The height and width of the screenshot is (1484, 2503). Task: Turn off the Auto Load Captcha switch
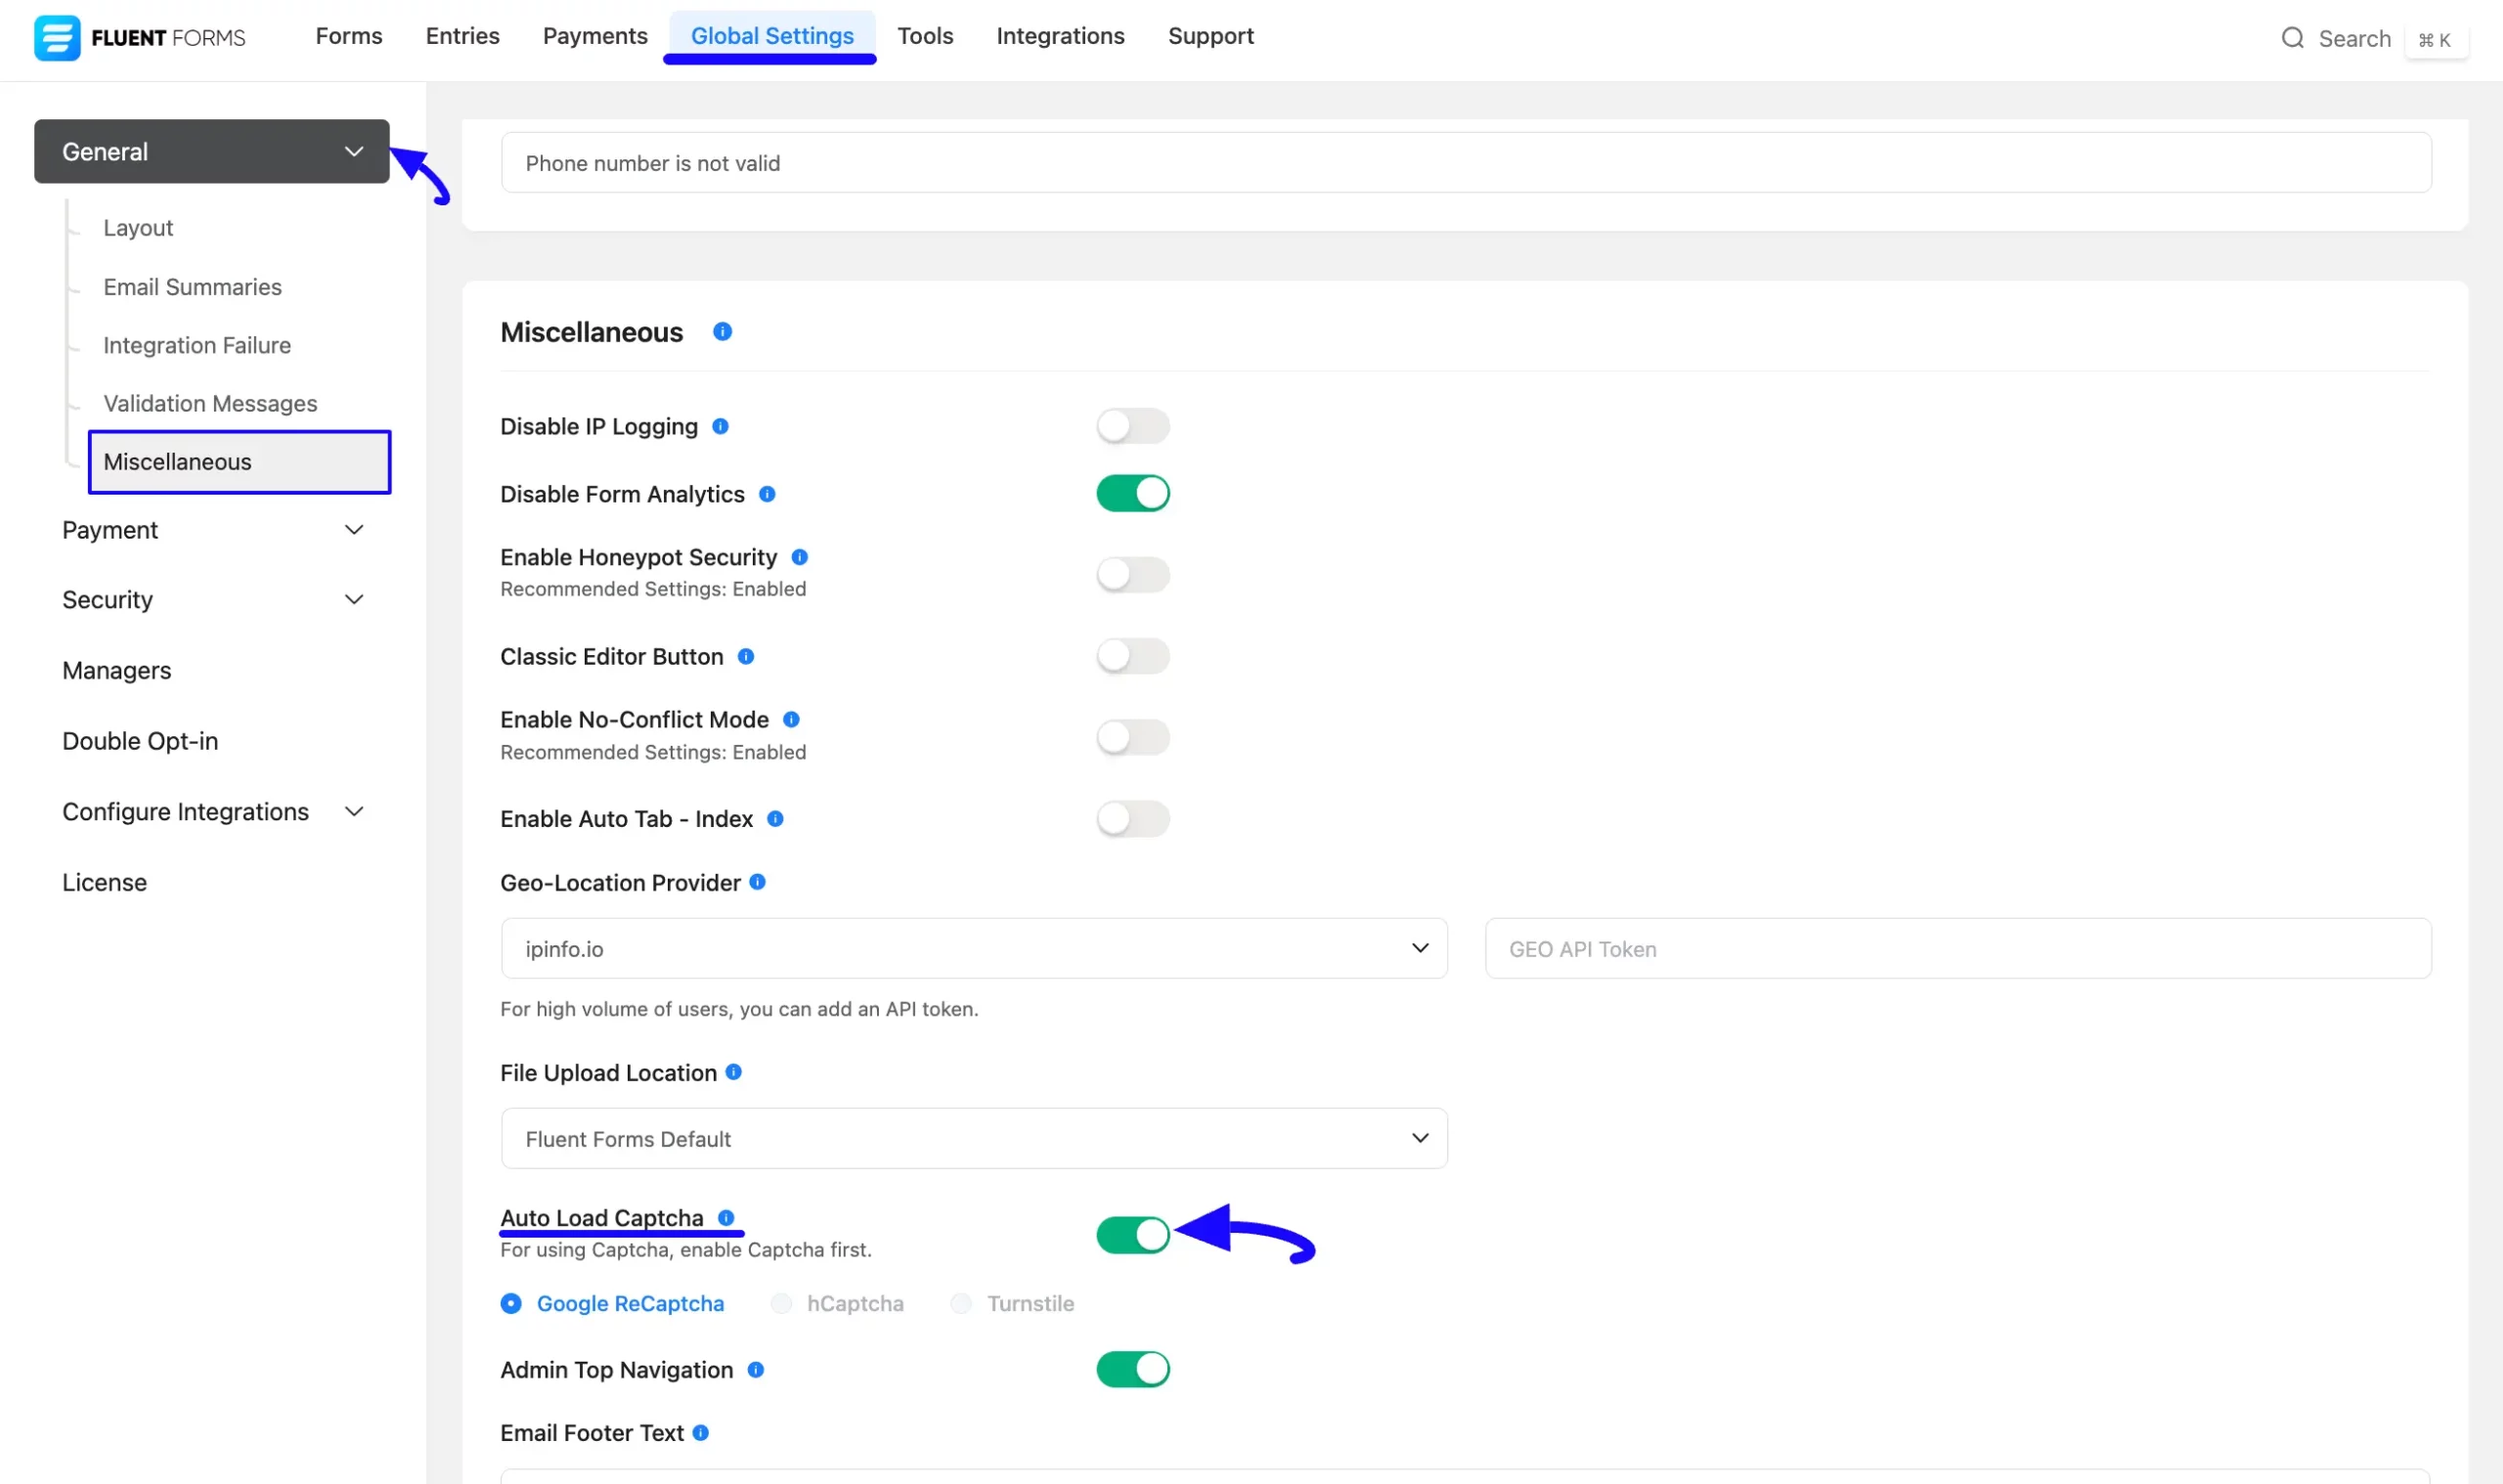(x=1133, y=1236)
